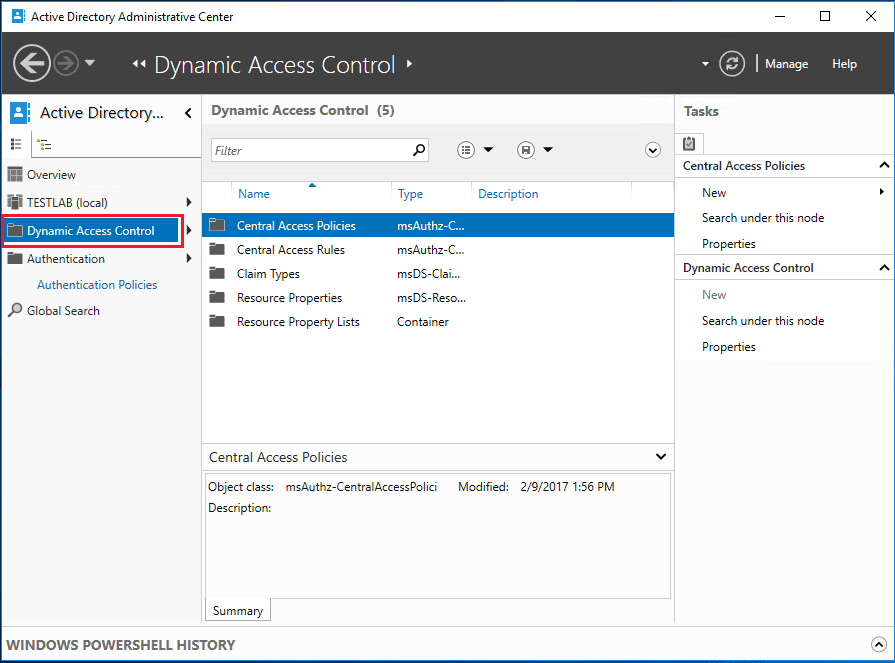Expand the Windows PowerShell History panel
895x663 pixels.
(x=877, y=645)
